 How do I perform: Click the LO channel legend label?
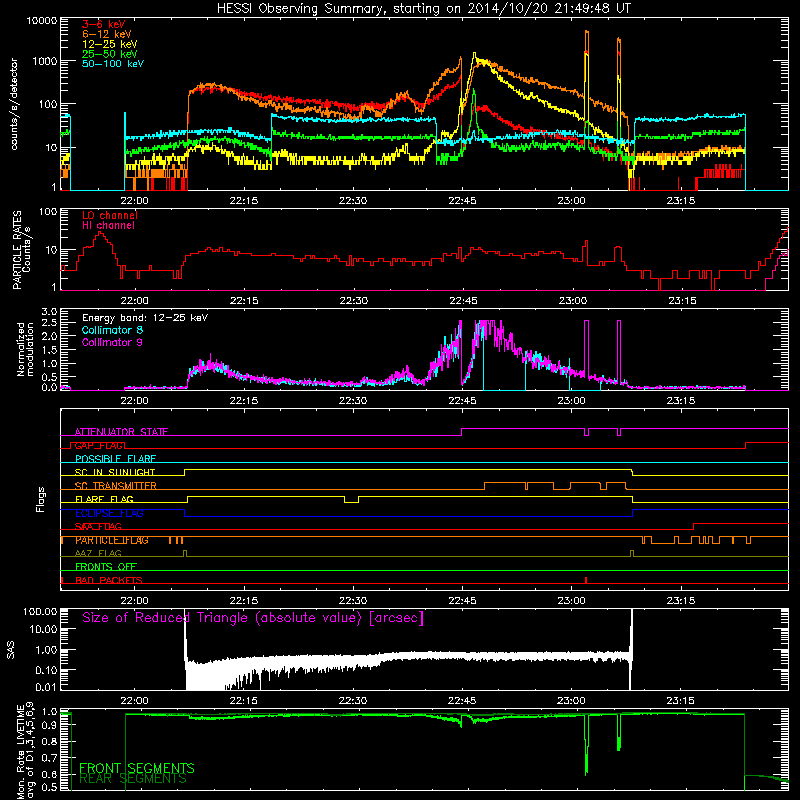(110, 215)
